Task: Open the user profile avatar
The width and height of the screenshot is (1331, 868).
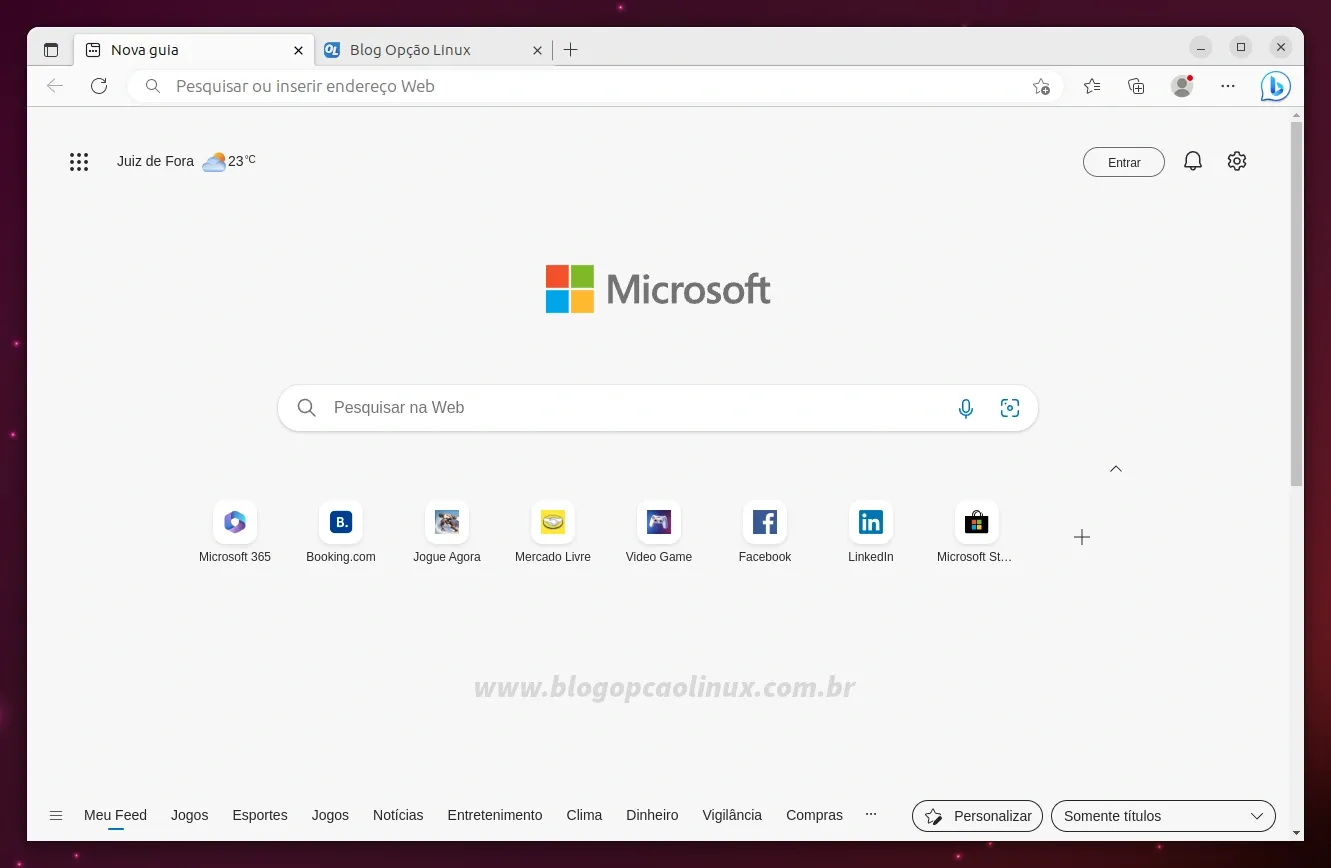Action: (x=1182, y=86)
